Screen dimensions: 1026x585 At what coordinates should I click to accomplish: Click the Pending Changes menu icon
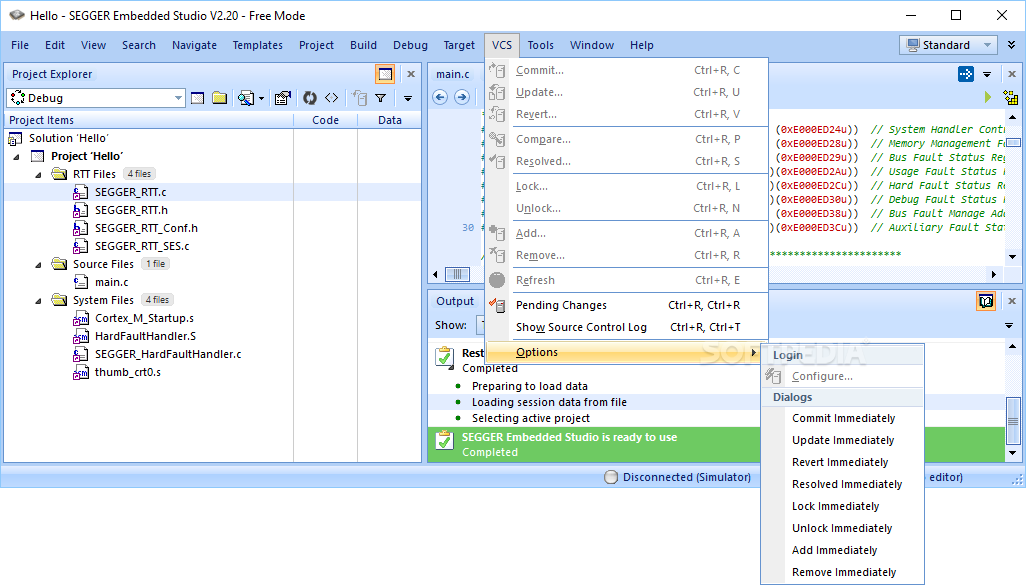[x=497, y=305]
